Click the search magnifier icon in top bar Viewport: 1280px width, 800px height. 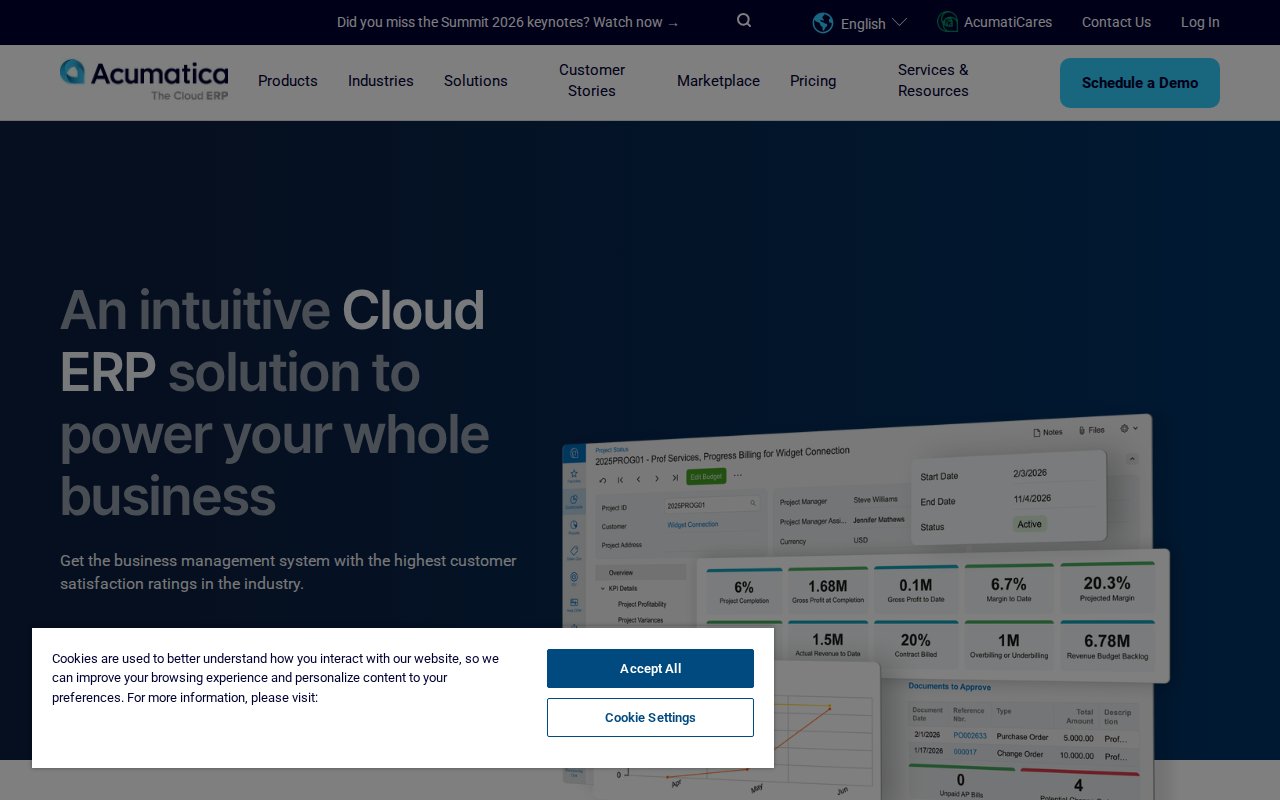[x=744, y=21]
